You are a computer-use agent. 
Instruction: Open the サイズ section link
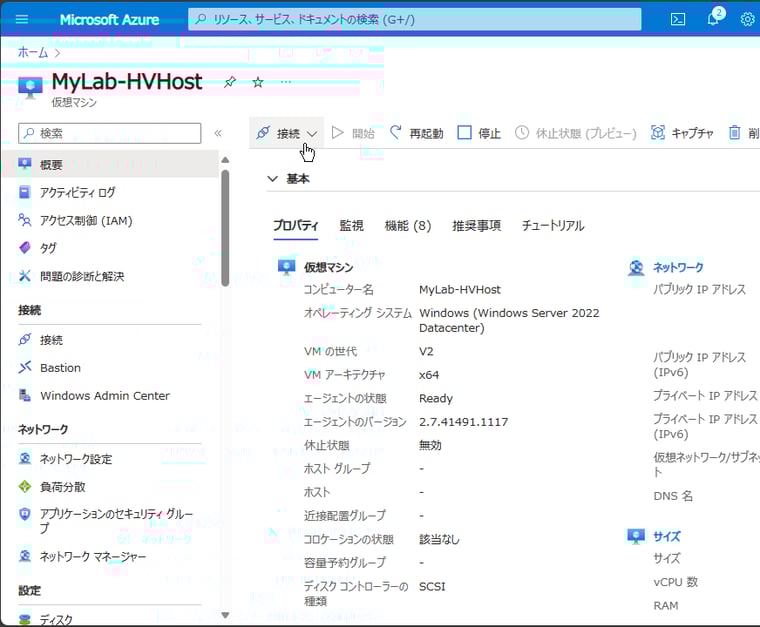666,536
